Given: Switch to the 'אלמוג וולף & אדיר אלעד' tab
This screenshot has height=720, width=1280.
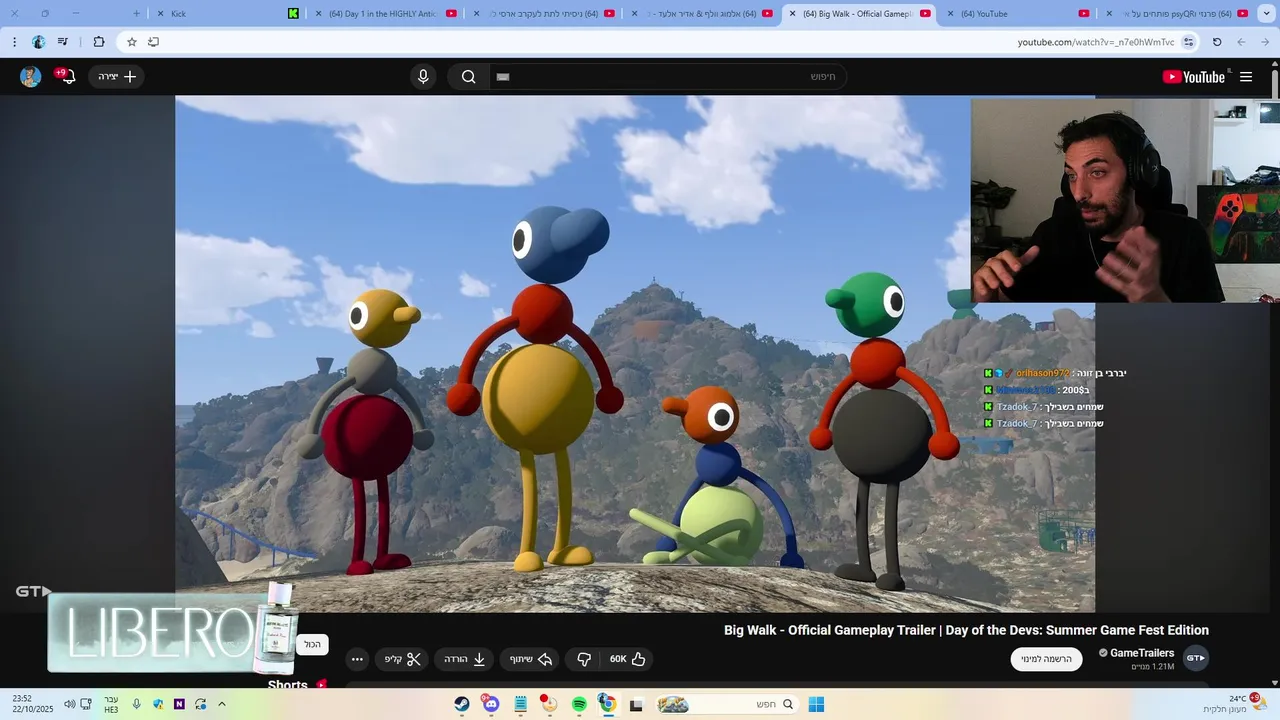Looking at the screenshot, I should point(700,14).
